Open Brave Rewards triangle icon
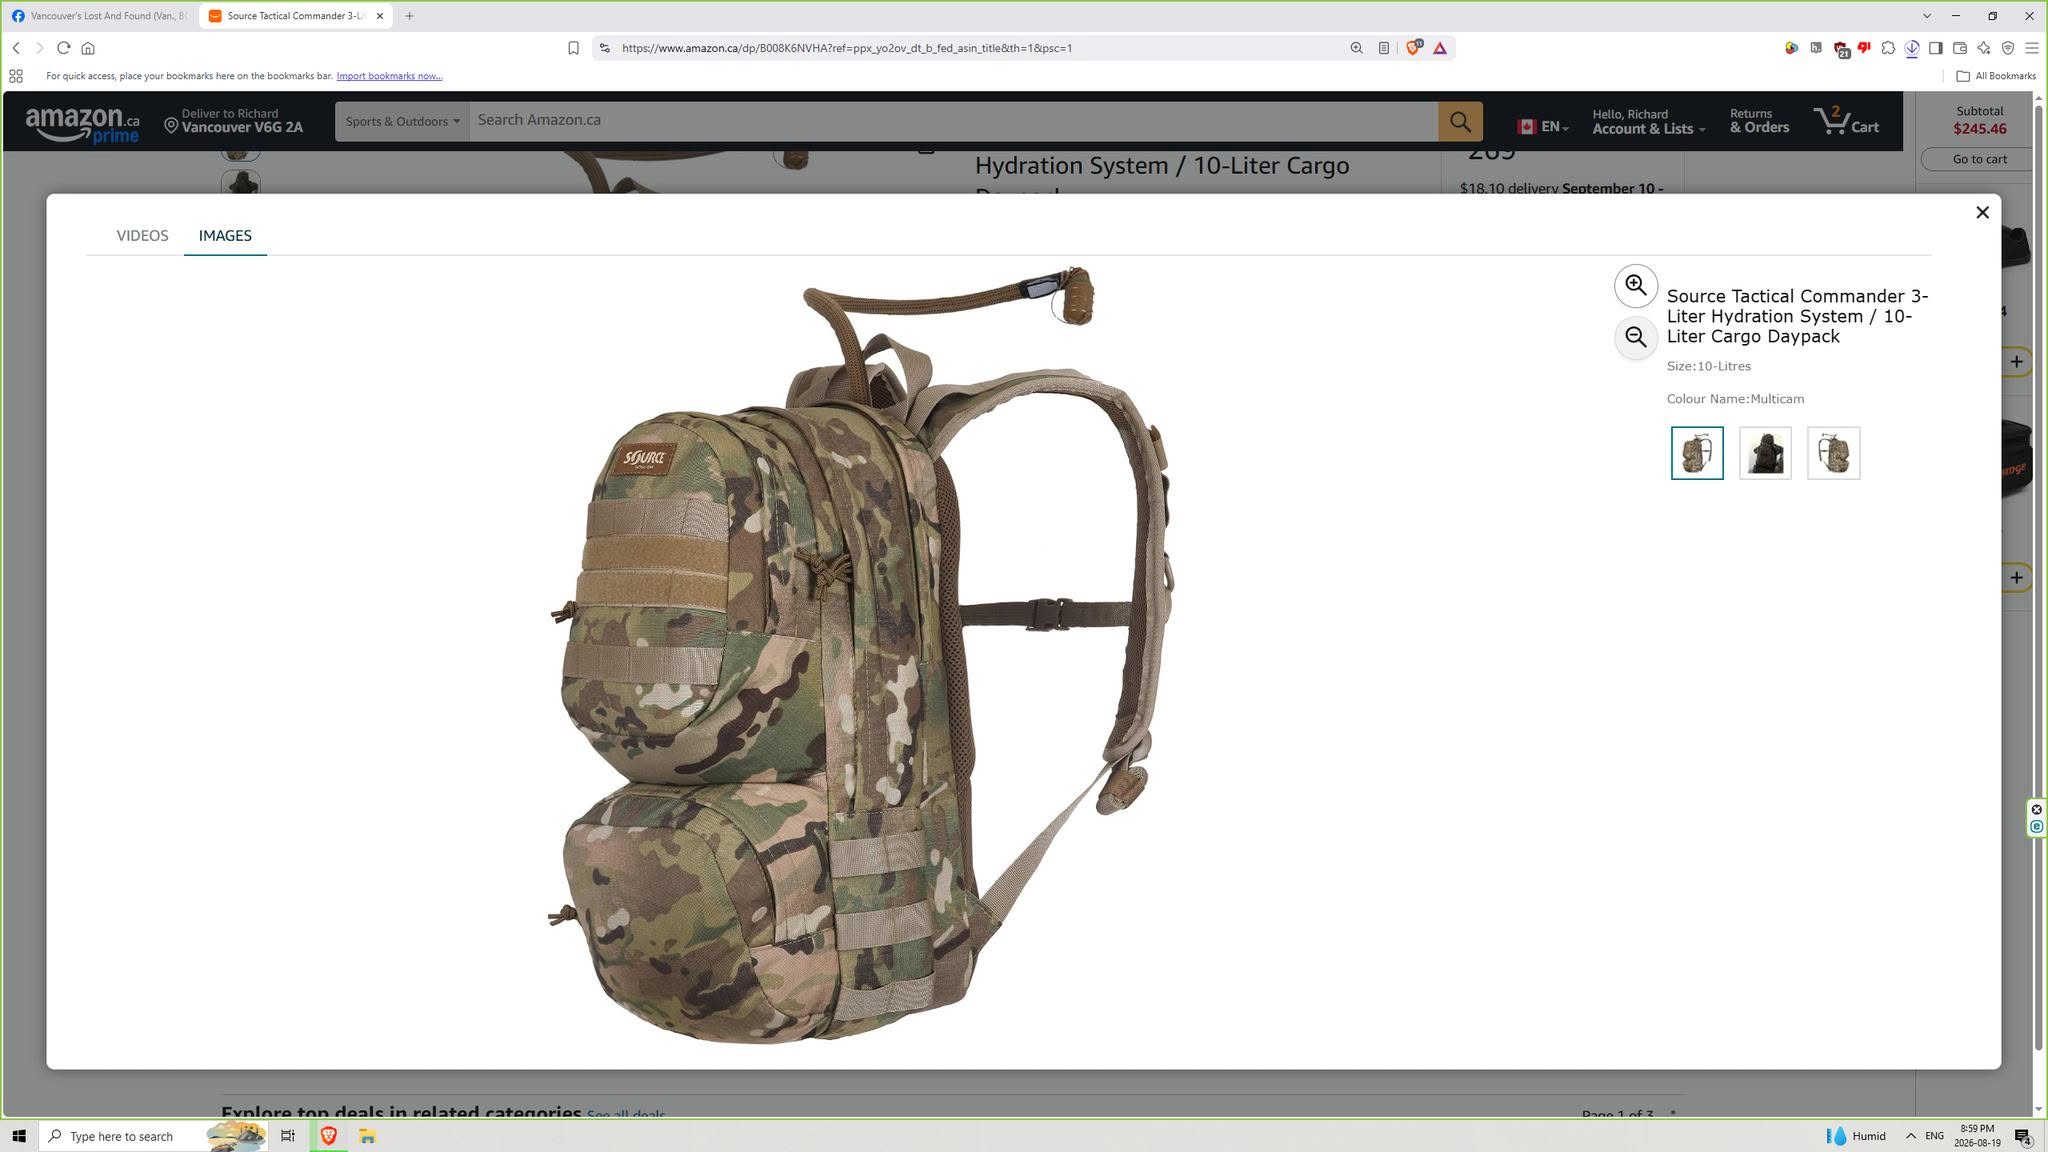The width and height of the screenshot is (2048, 1152). tap(1440, 48)
